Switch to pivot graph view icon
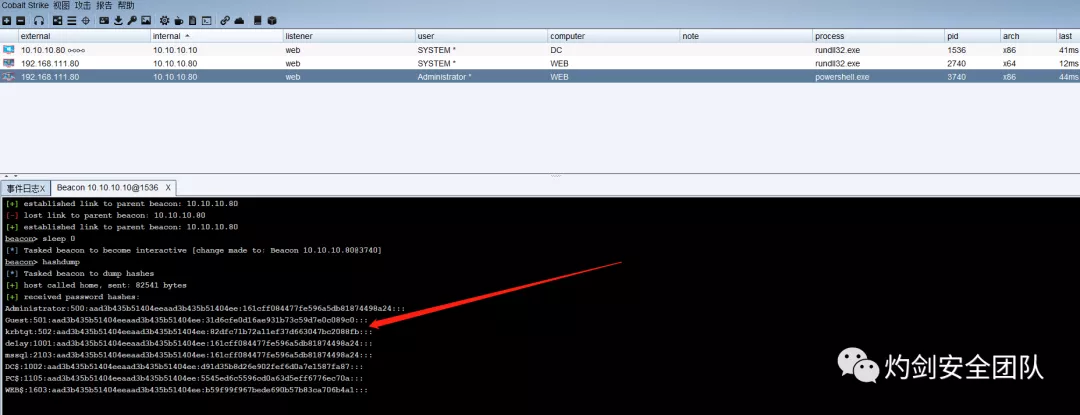The height and width of the screenshot is (415, 1080). point(57,21)
